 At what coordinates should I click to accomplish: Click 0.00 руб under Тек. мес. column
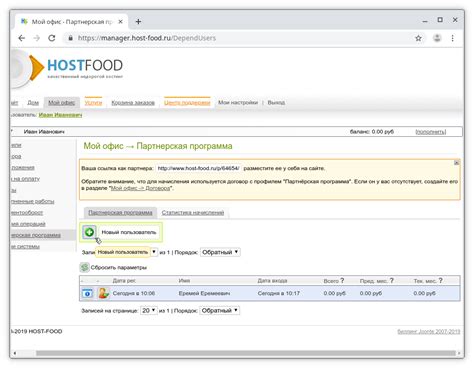click(x=424, y=293)
